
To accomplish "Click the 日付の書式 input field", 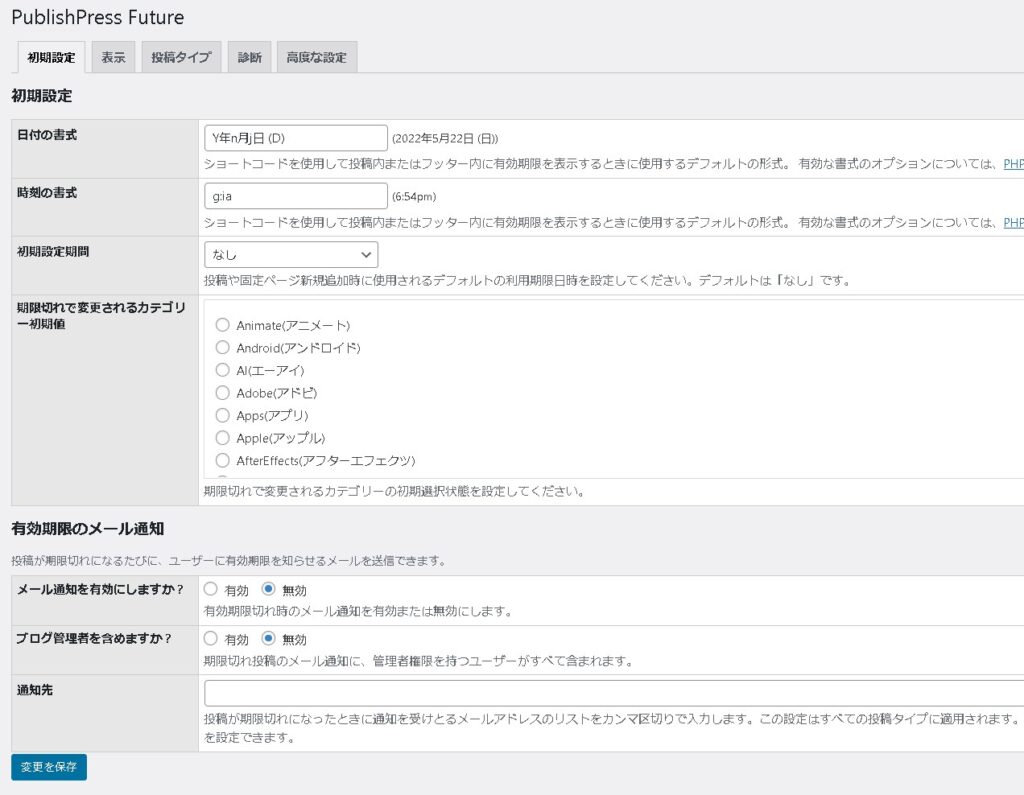I will (x=295, y=138).
